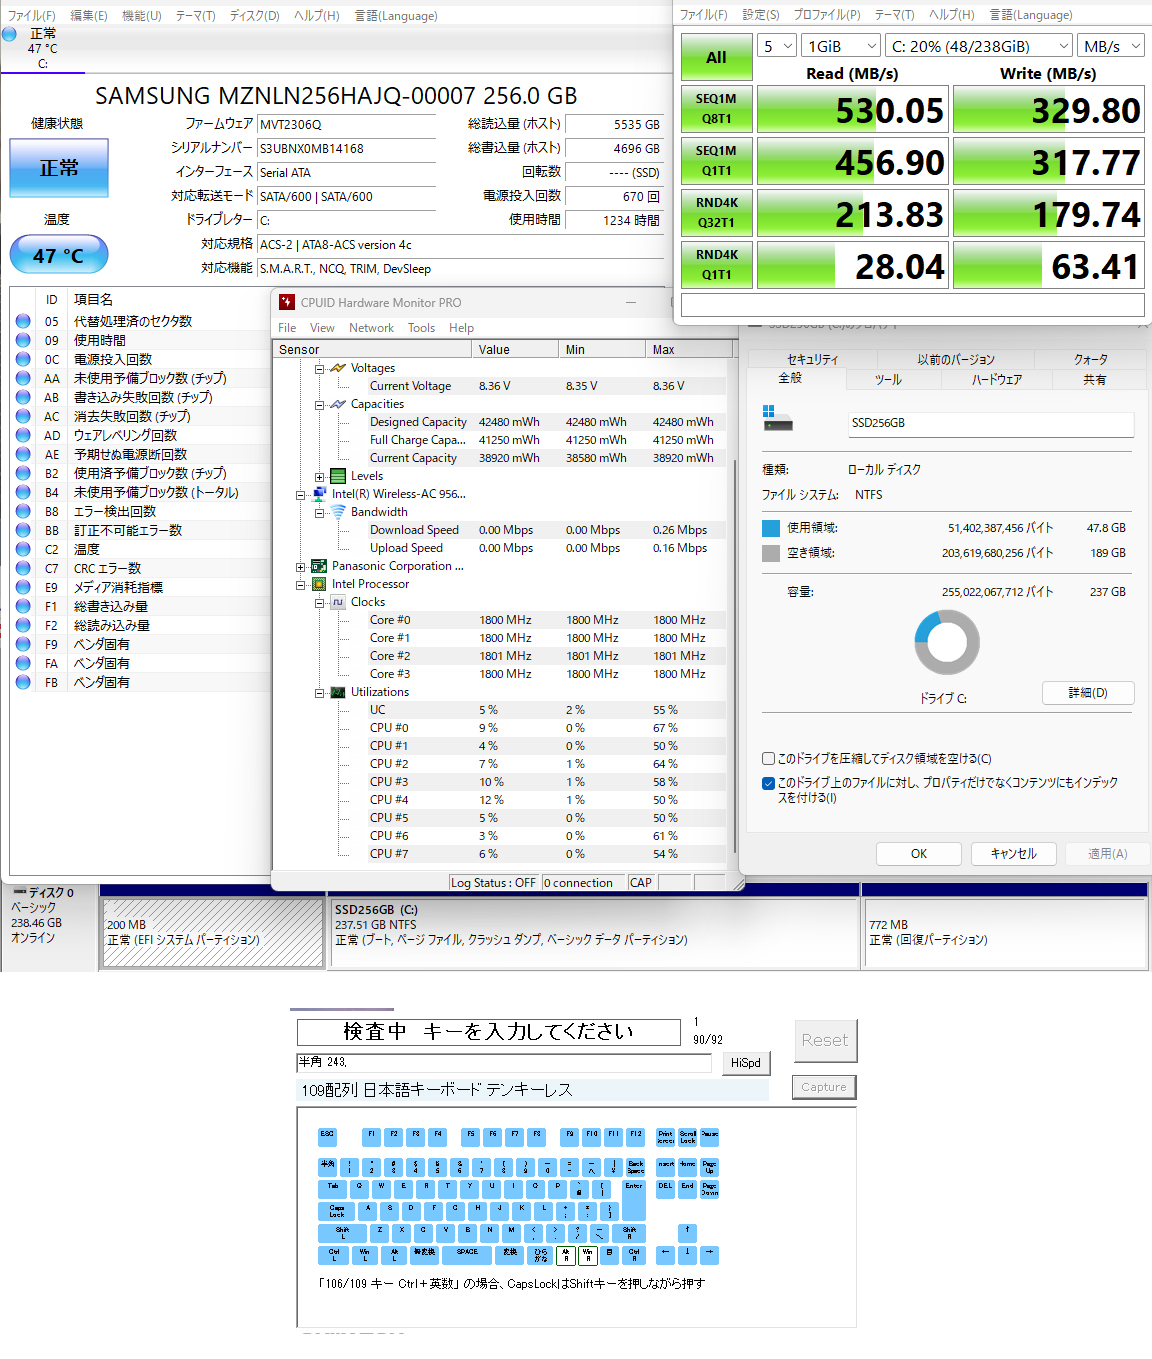Click the 詳細(D) button in drive properties
Screen dimensions: 1152x1359
point(1088,693)
